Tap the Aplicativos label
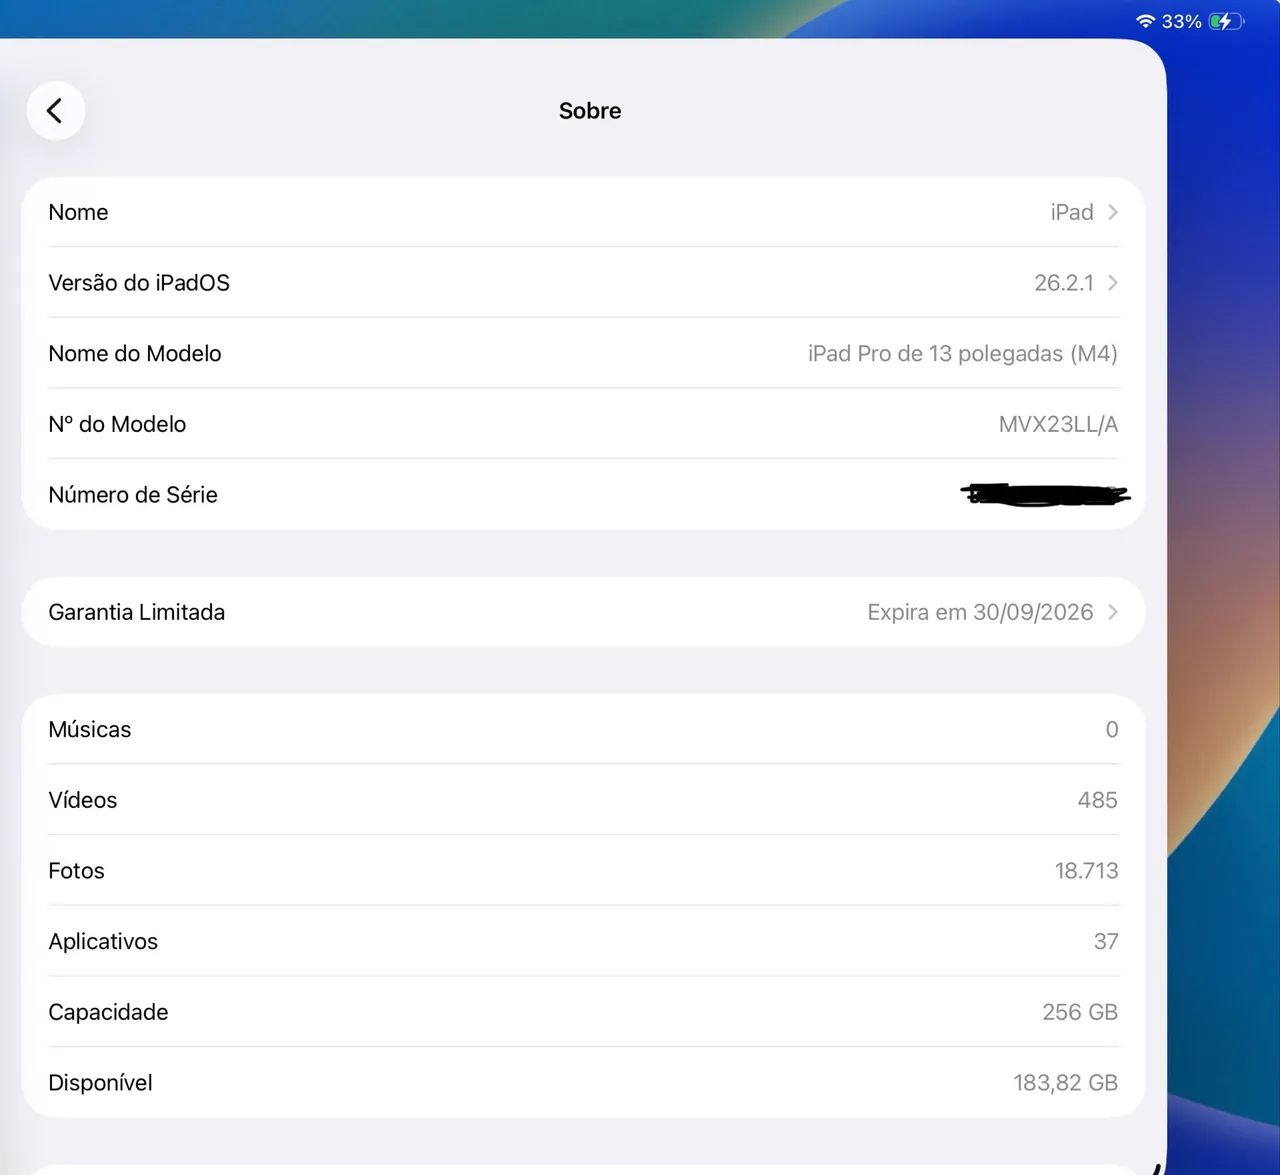 pyautogui.click(x=103, y=942)
